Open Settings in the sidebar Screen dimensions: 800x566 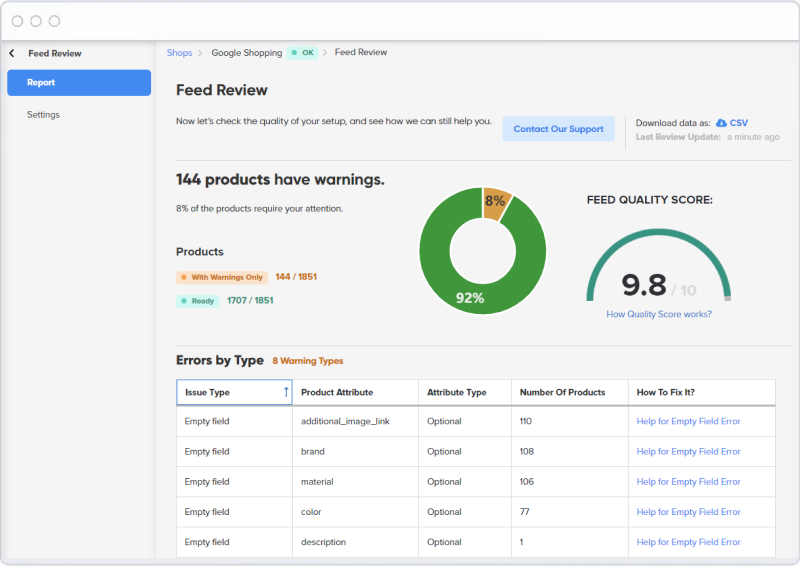[x=43, y=115]
